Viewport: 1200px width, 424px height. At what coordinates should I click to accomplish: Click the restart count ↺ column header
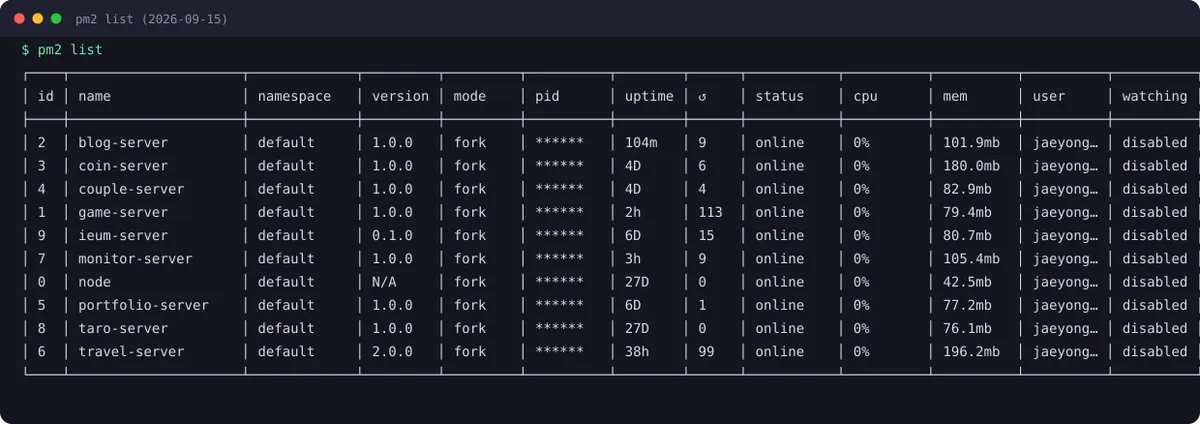point(702,96)
